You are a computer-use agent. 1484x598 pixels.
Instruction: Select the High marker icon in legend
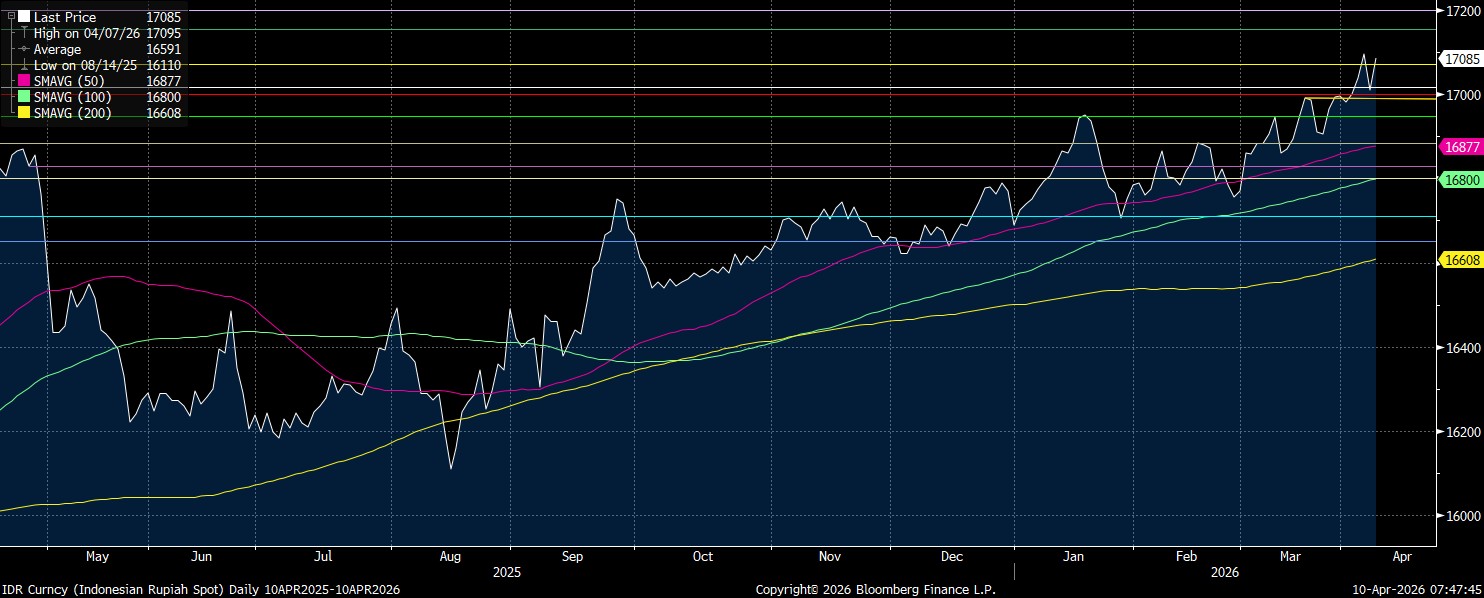[24, 33]
